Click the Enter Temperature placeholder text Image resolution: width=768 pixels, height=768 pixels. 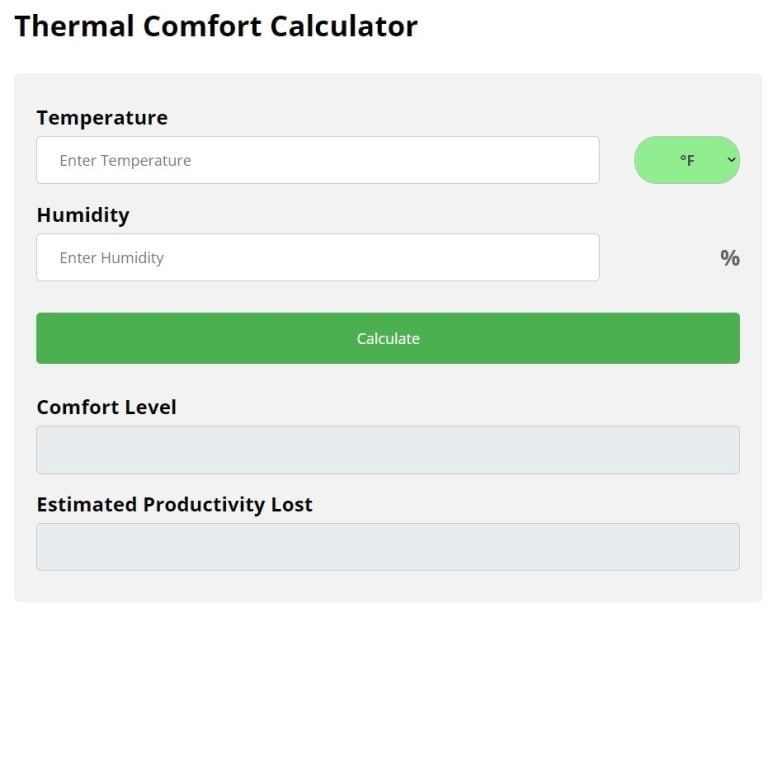tap(125, 160)
